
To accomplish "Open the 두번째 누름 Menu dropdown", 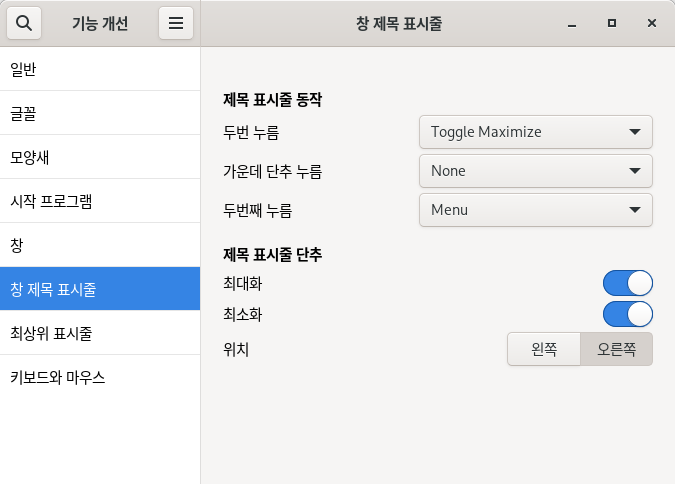I will coord(536,210).
